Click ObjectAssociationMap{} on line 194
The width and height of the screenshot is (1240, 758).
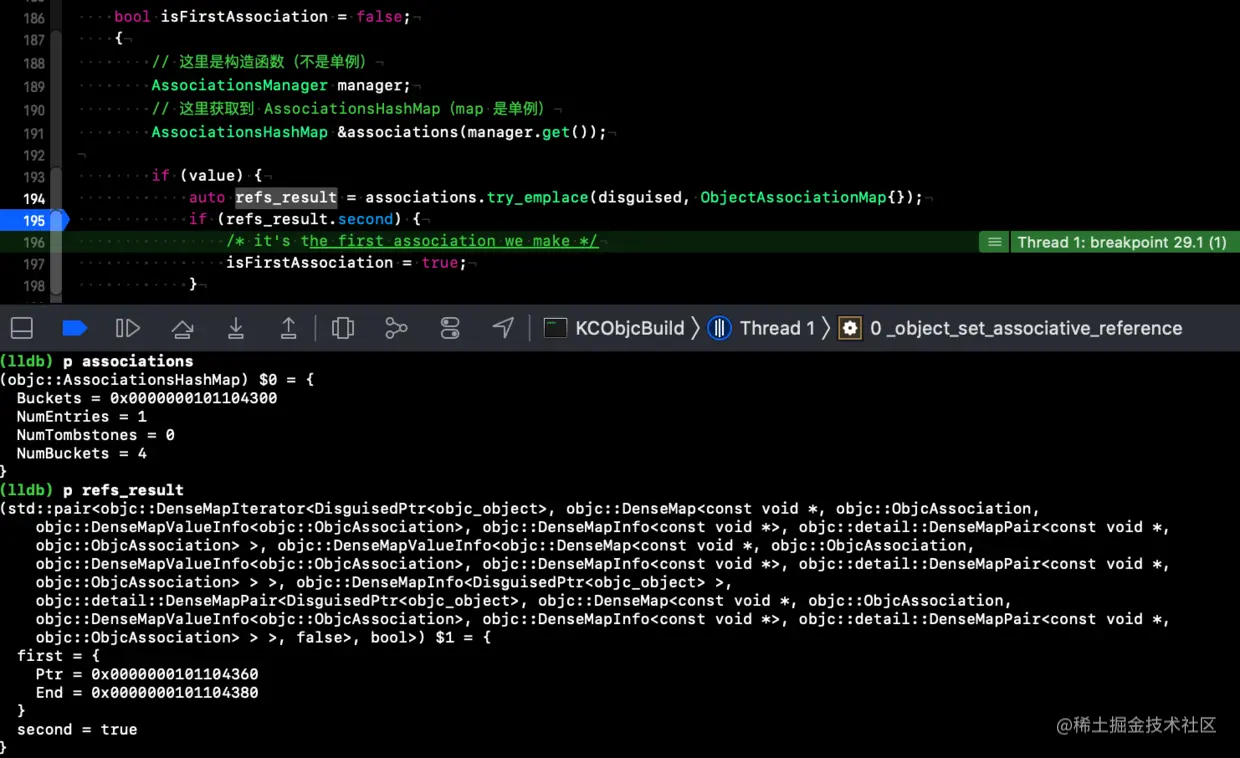(x=806, y=197)
